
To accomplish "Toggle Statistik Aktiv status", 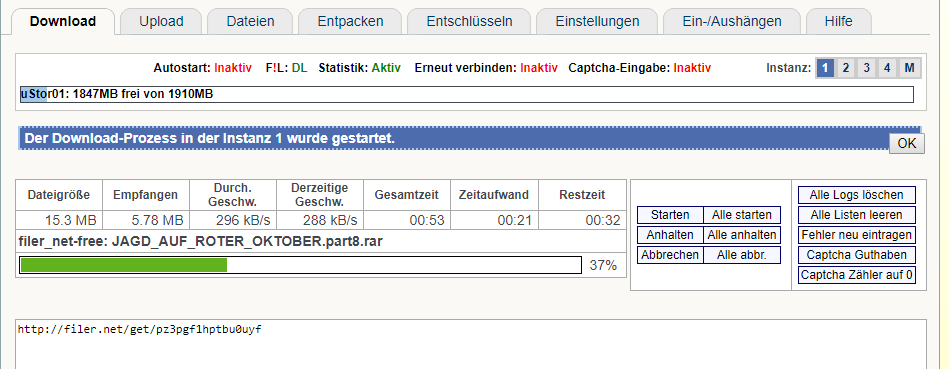I will [386, 68].
